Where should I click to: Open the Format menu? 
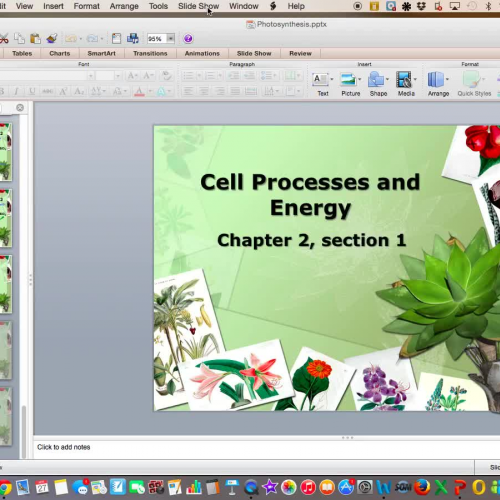(86, 6)
